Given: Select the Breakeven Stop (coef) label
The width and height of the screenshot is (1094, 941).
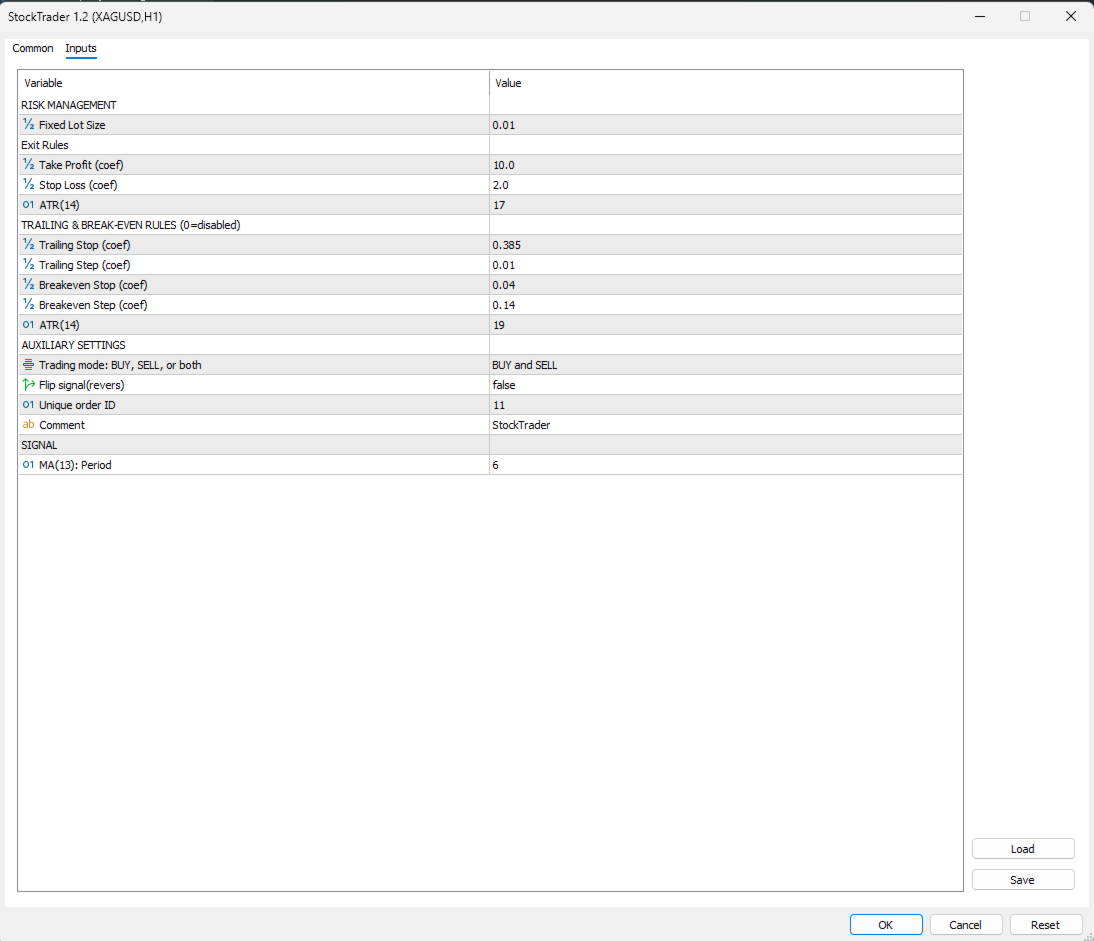Looking at the screenshot, I should pos(93,285).
